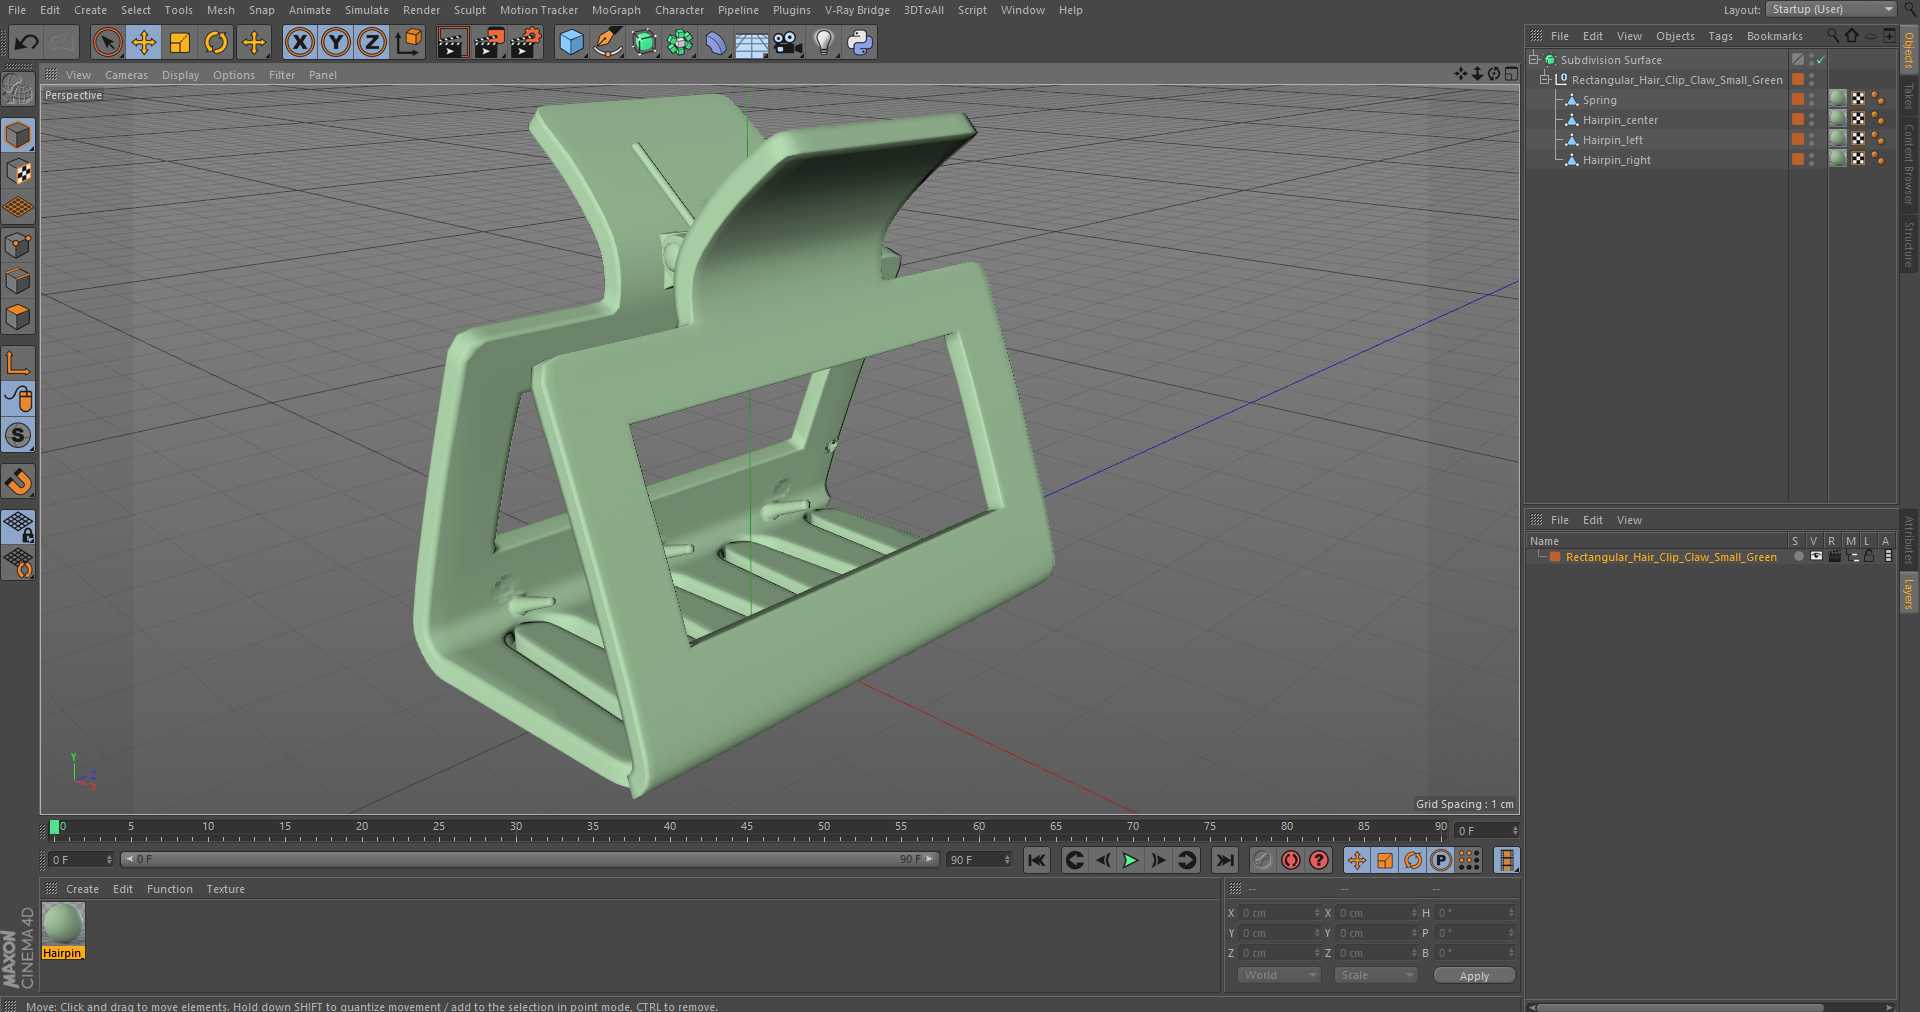Add a Light object
The height and width of the screenshot is (1012, 1920).
[824, 42]
